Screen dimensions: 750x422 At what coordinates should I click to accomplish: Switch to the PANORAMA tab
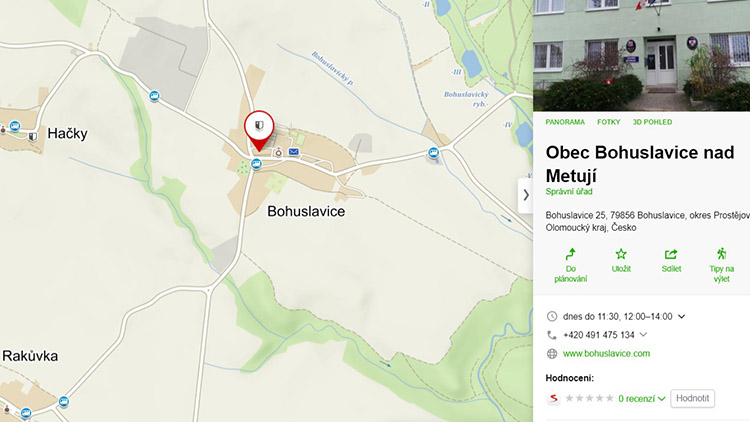(565, 122)
